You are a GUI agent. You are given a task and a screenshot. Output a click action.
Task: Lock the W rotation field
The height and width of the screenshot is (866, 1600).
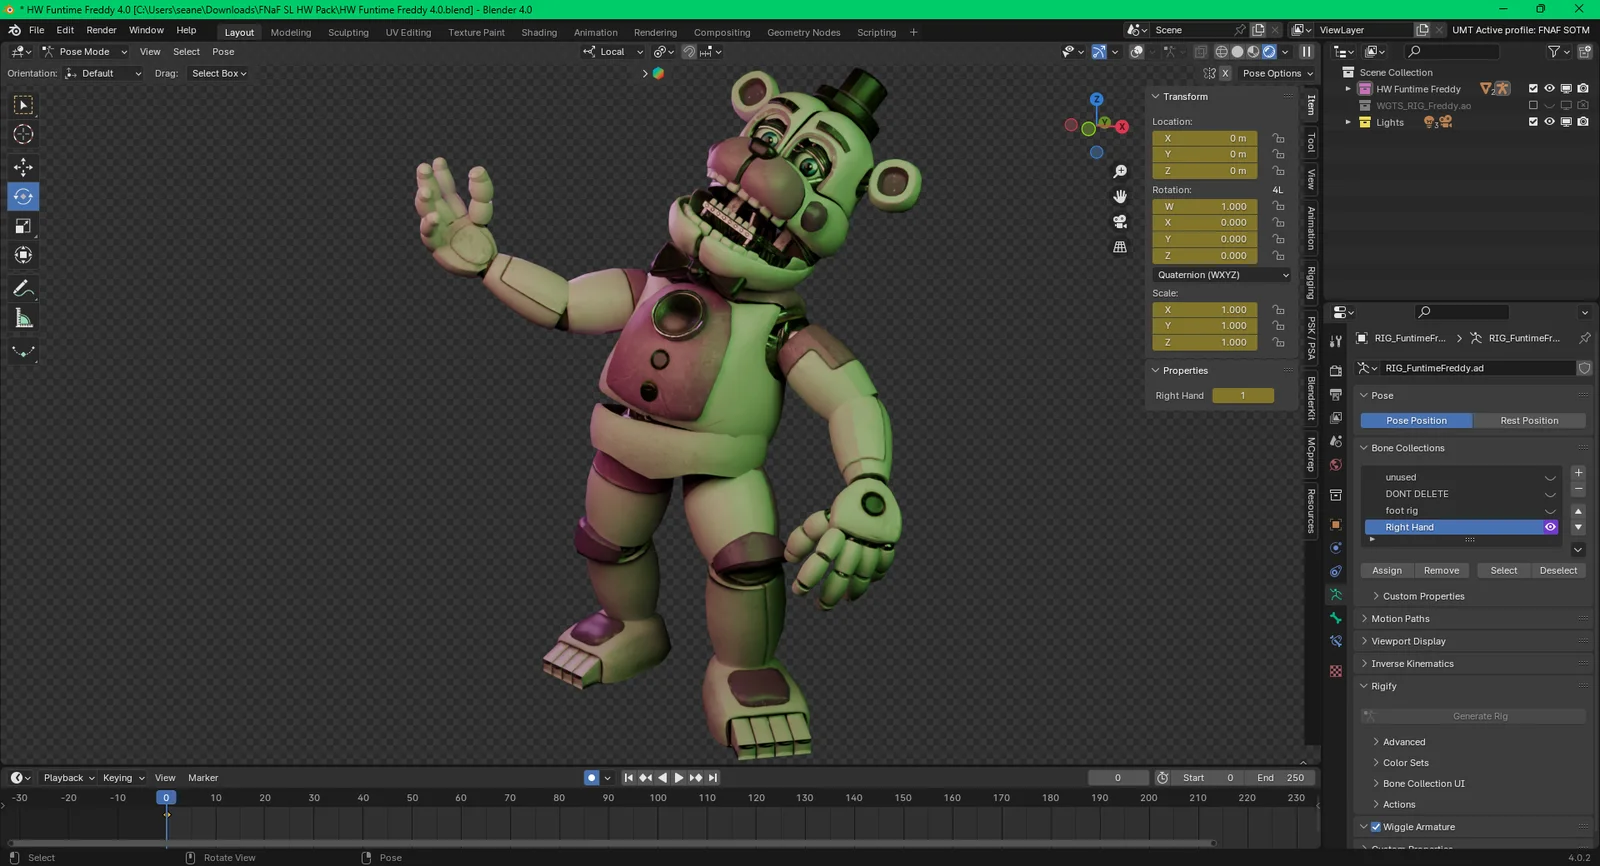click(x=1278, y=206)
